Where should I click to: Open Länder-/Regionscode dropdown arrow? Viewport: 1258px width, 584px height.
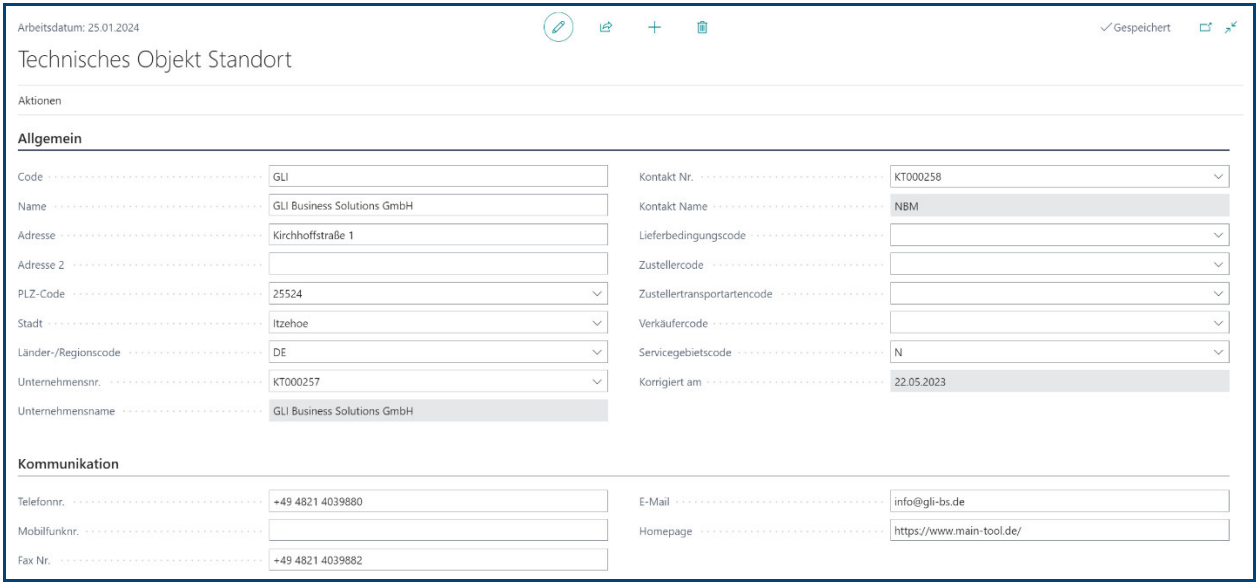[597, 352]
